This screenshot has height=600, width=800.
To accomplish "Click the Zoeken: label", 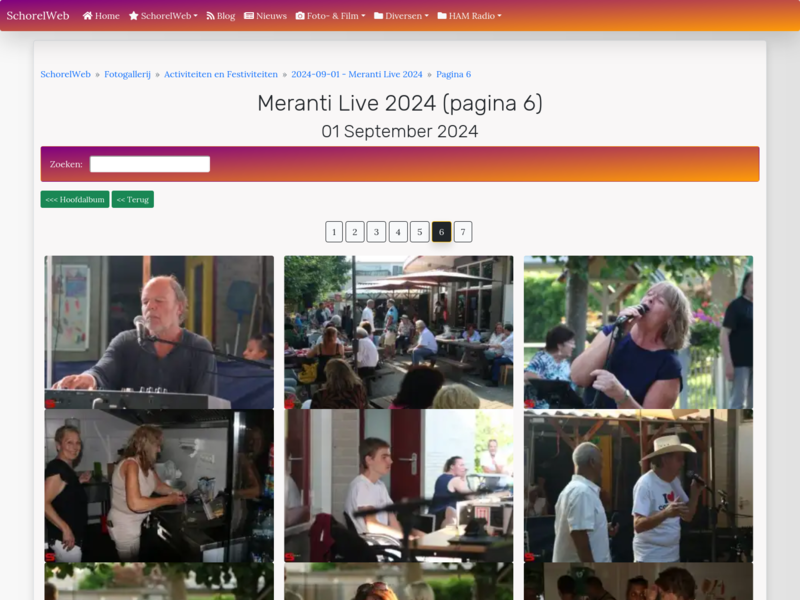I will [x=66, y=164].
